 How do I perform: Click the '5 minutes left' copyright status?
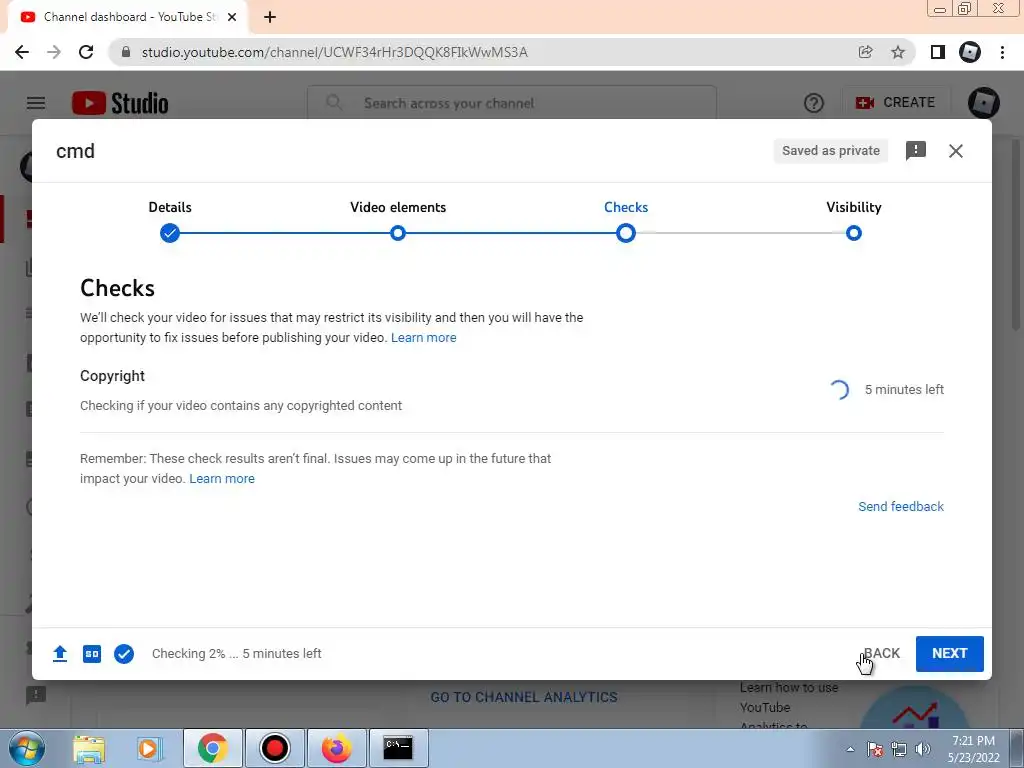[904, 390]
